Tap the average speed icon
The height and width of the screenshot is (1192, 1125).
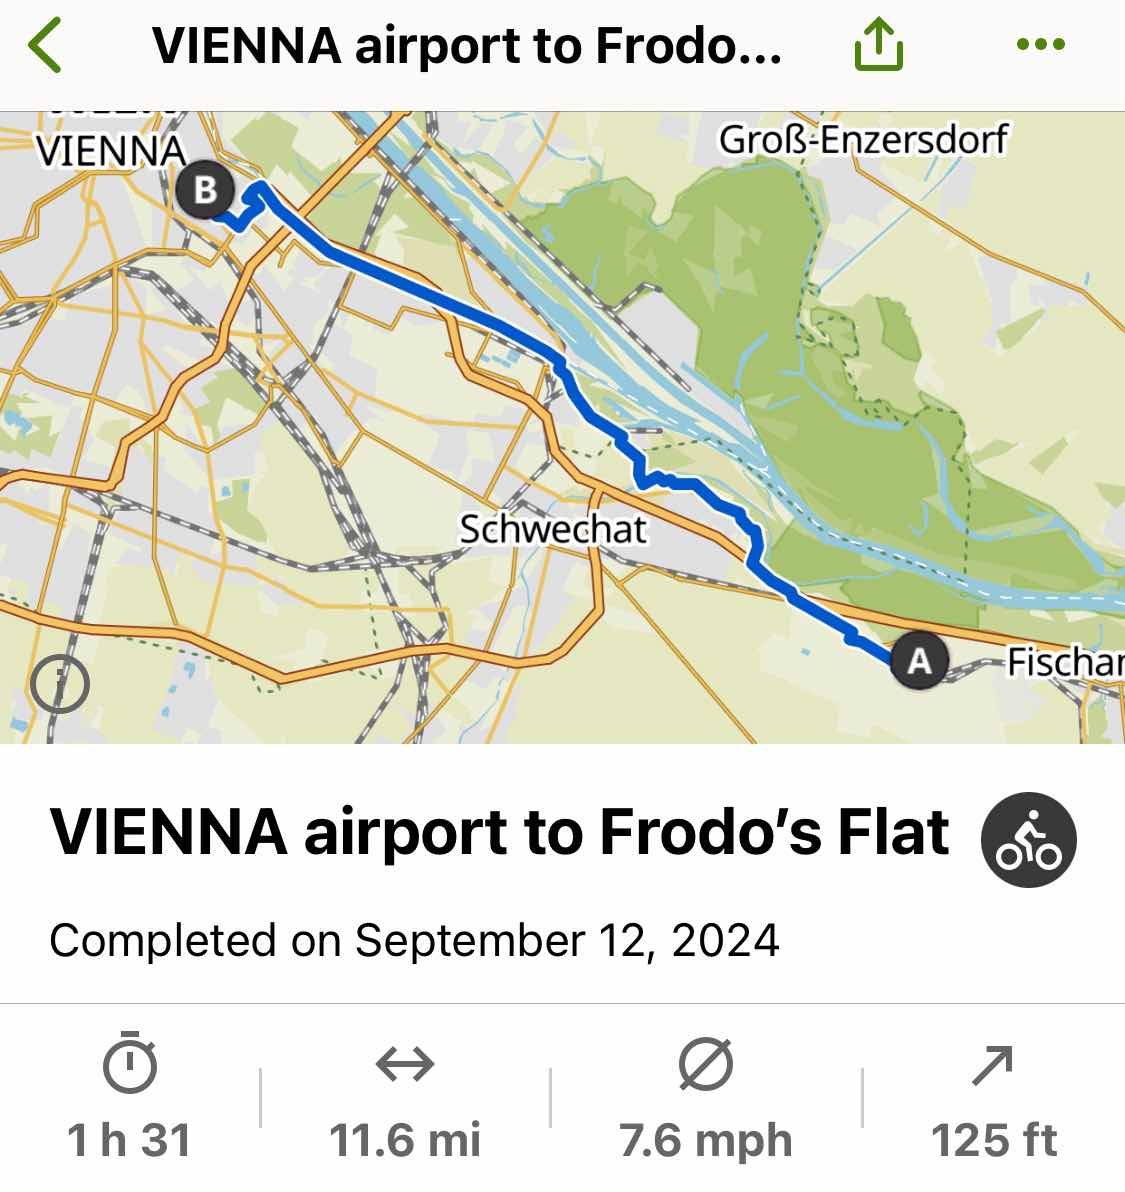click(x=706, y=1064)
